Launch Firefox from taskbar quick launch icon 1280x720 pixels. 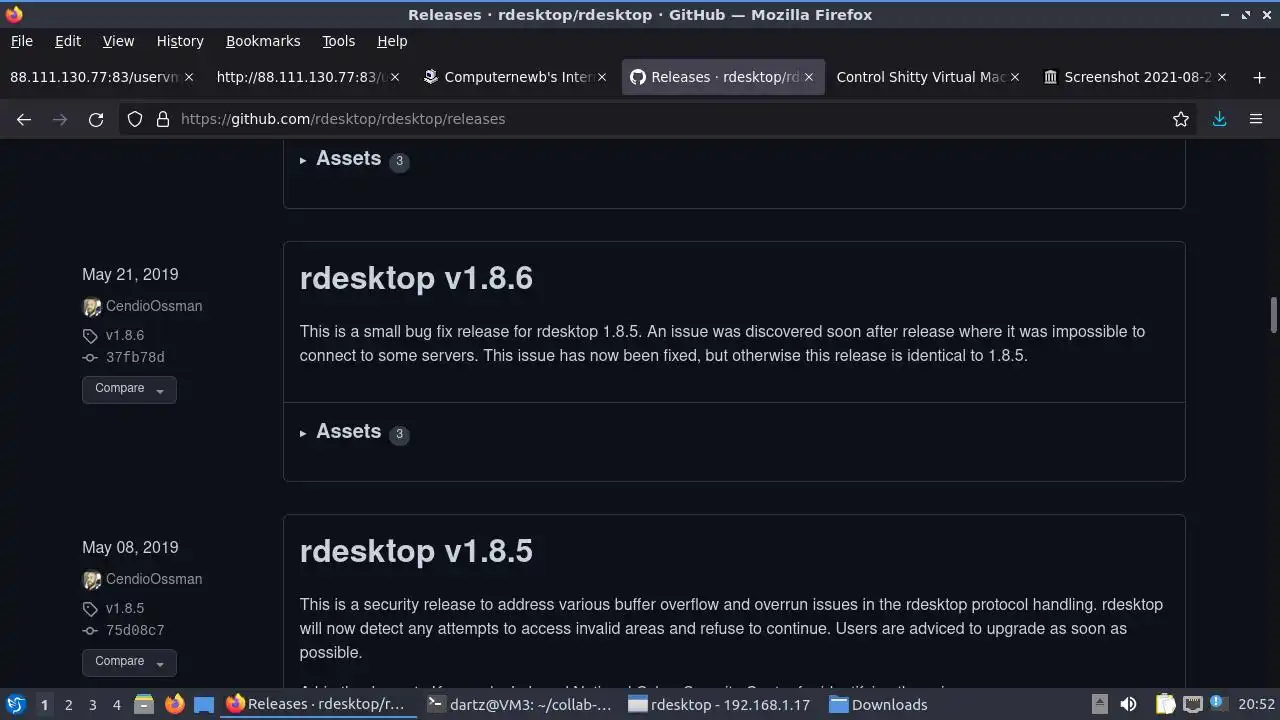click(x=174, y=704)
